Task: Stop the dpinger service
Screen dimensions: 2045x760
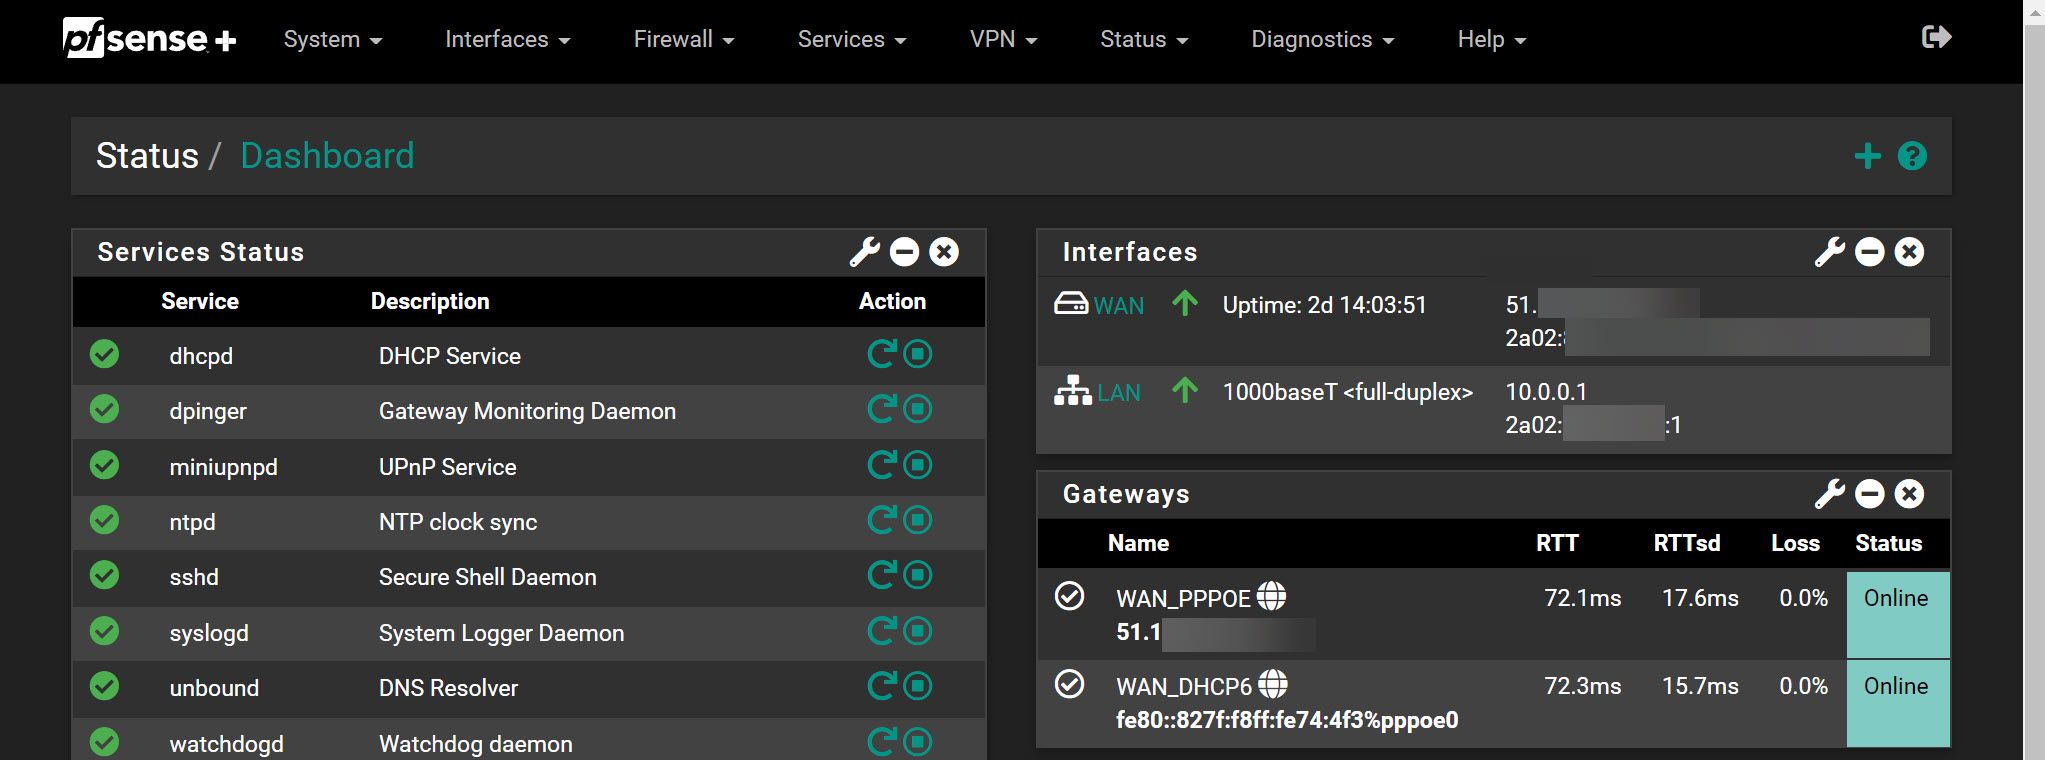Action: pos(918,409)
